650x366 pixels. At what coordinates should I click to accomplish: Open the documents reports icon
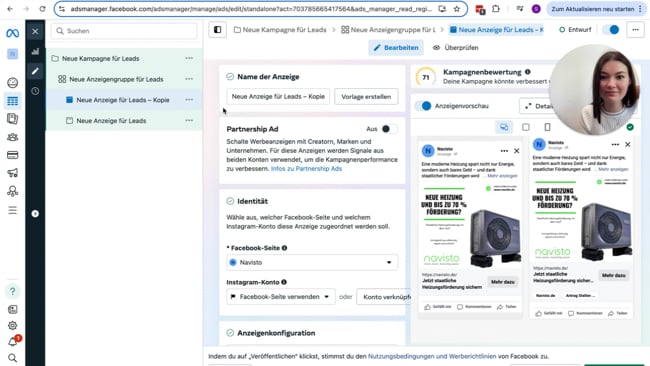click(12, 119)
